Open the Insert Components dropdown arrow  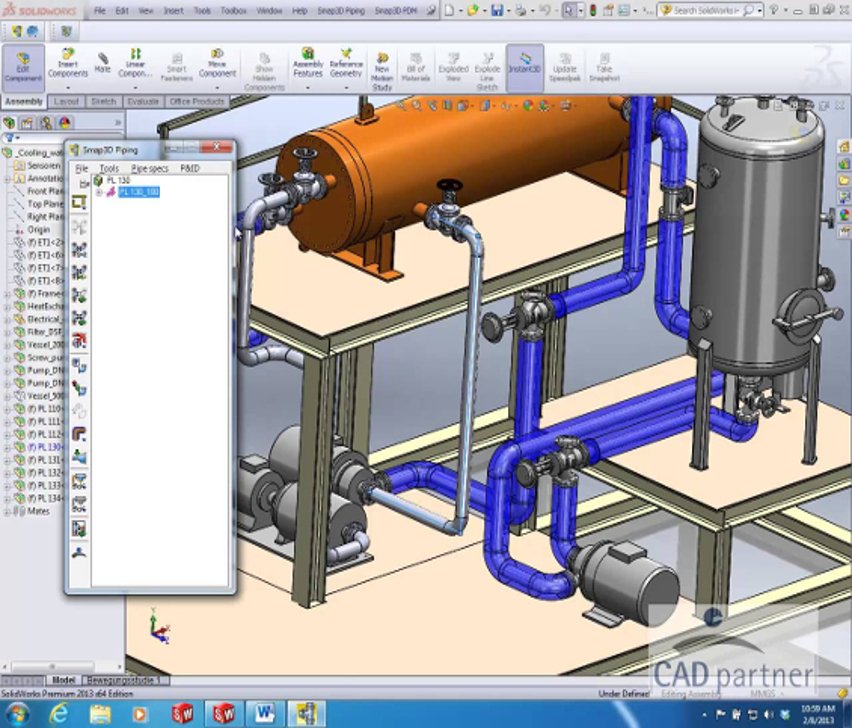coord(68,87)
